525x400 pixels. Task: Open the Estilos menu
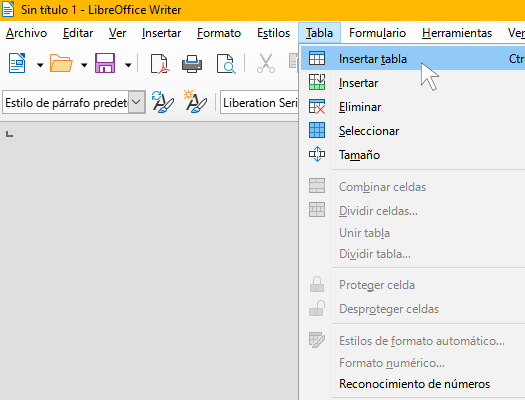tap(274, 33)
